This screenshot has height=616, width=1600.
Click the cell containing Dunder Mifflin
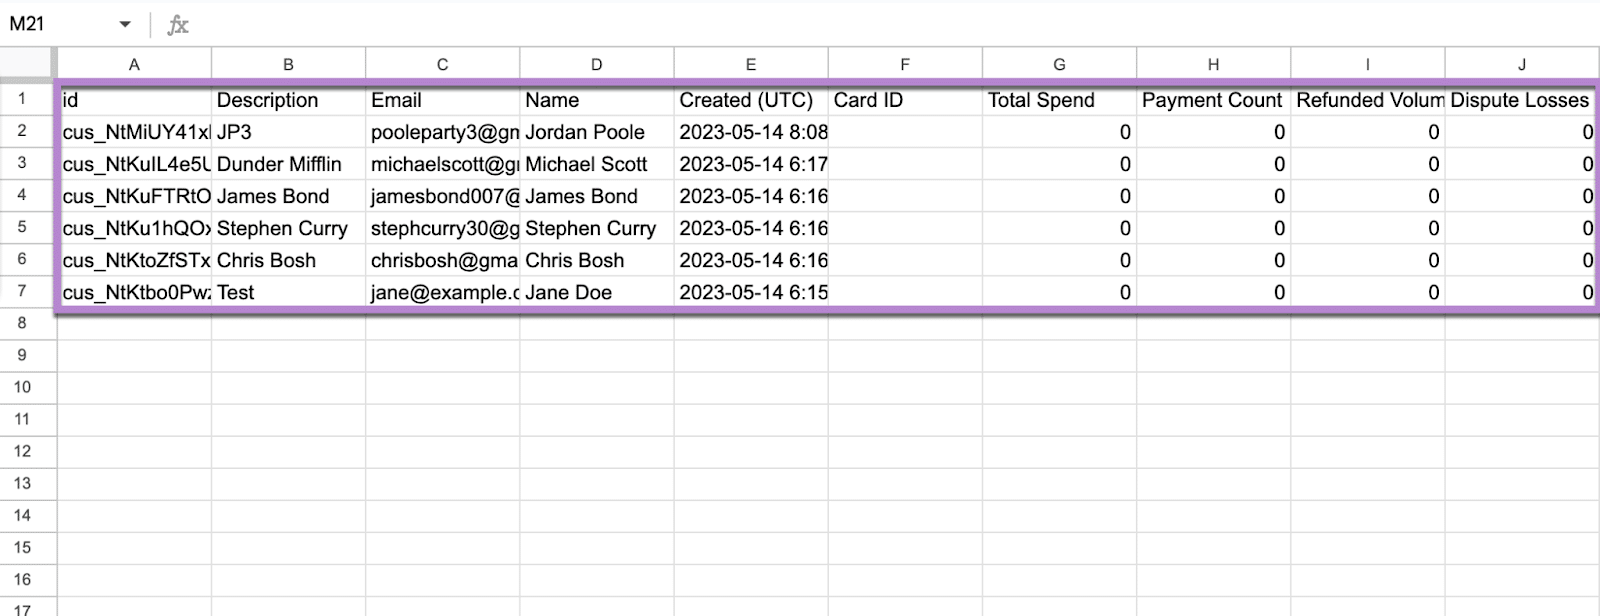point(288,164)
